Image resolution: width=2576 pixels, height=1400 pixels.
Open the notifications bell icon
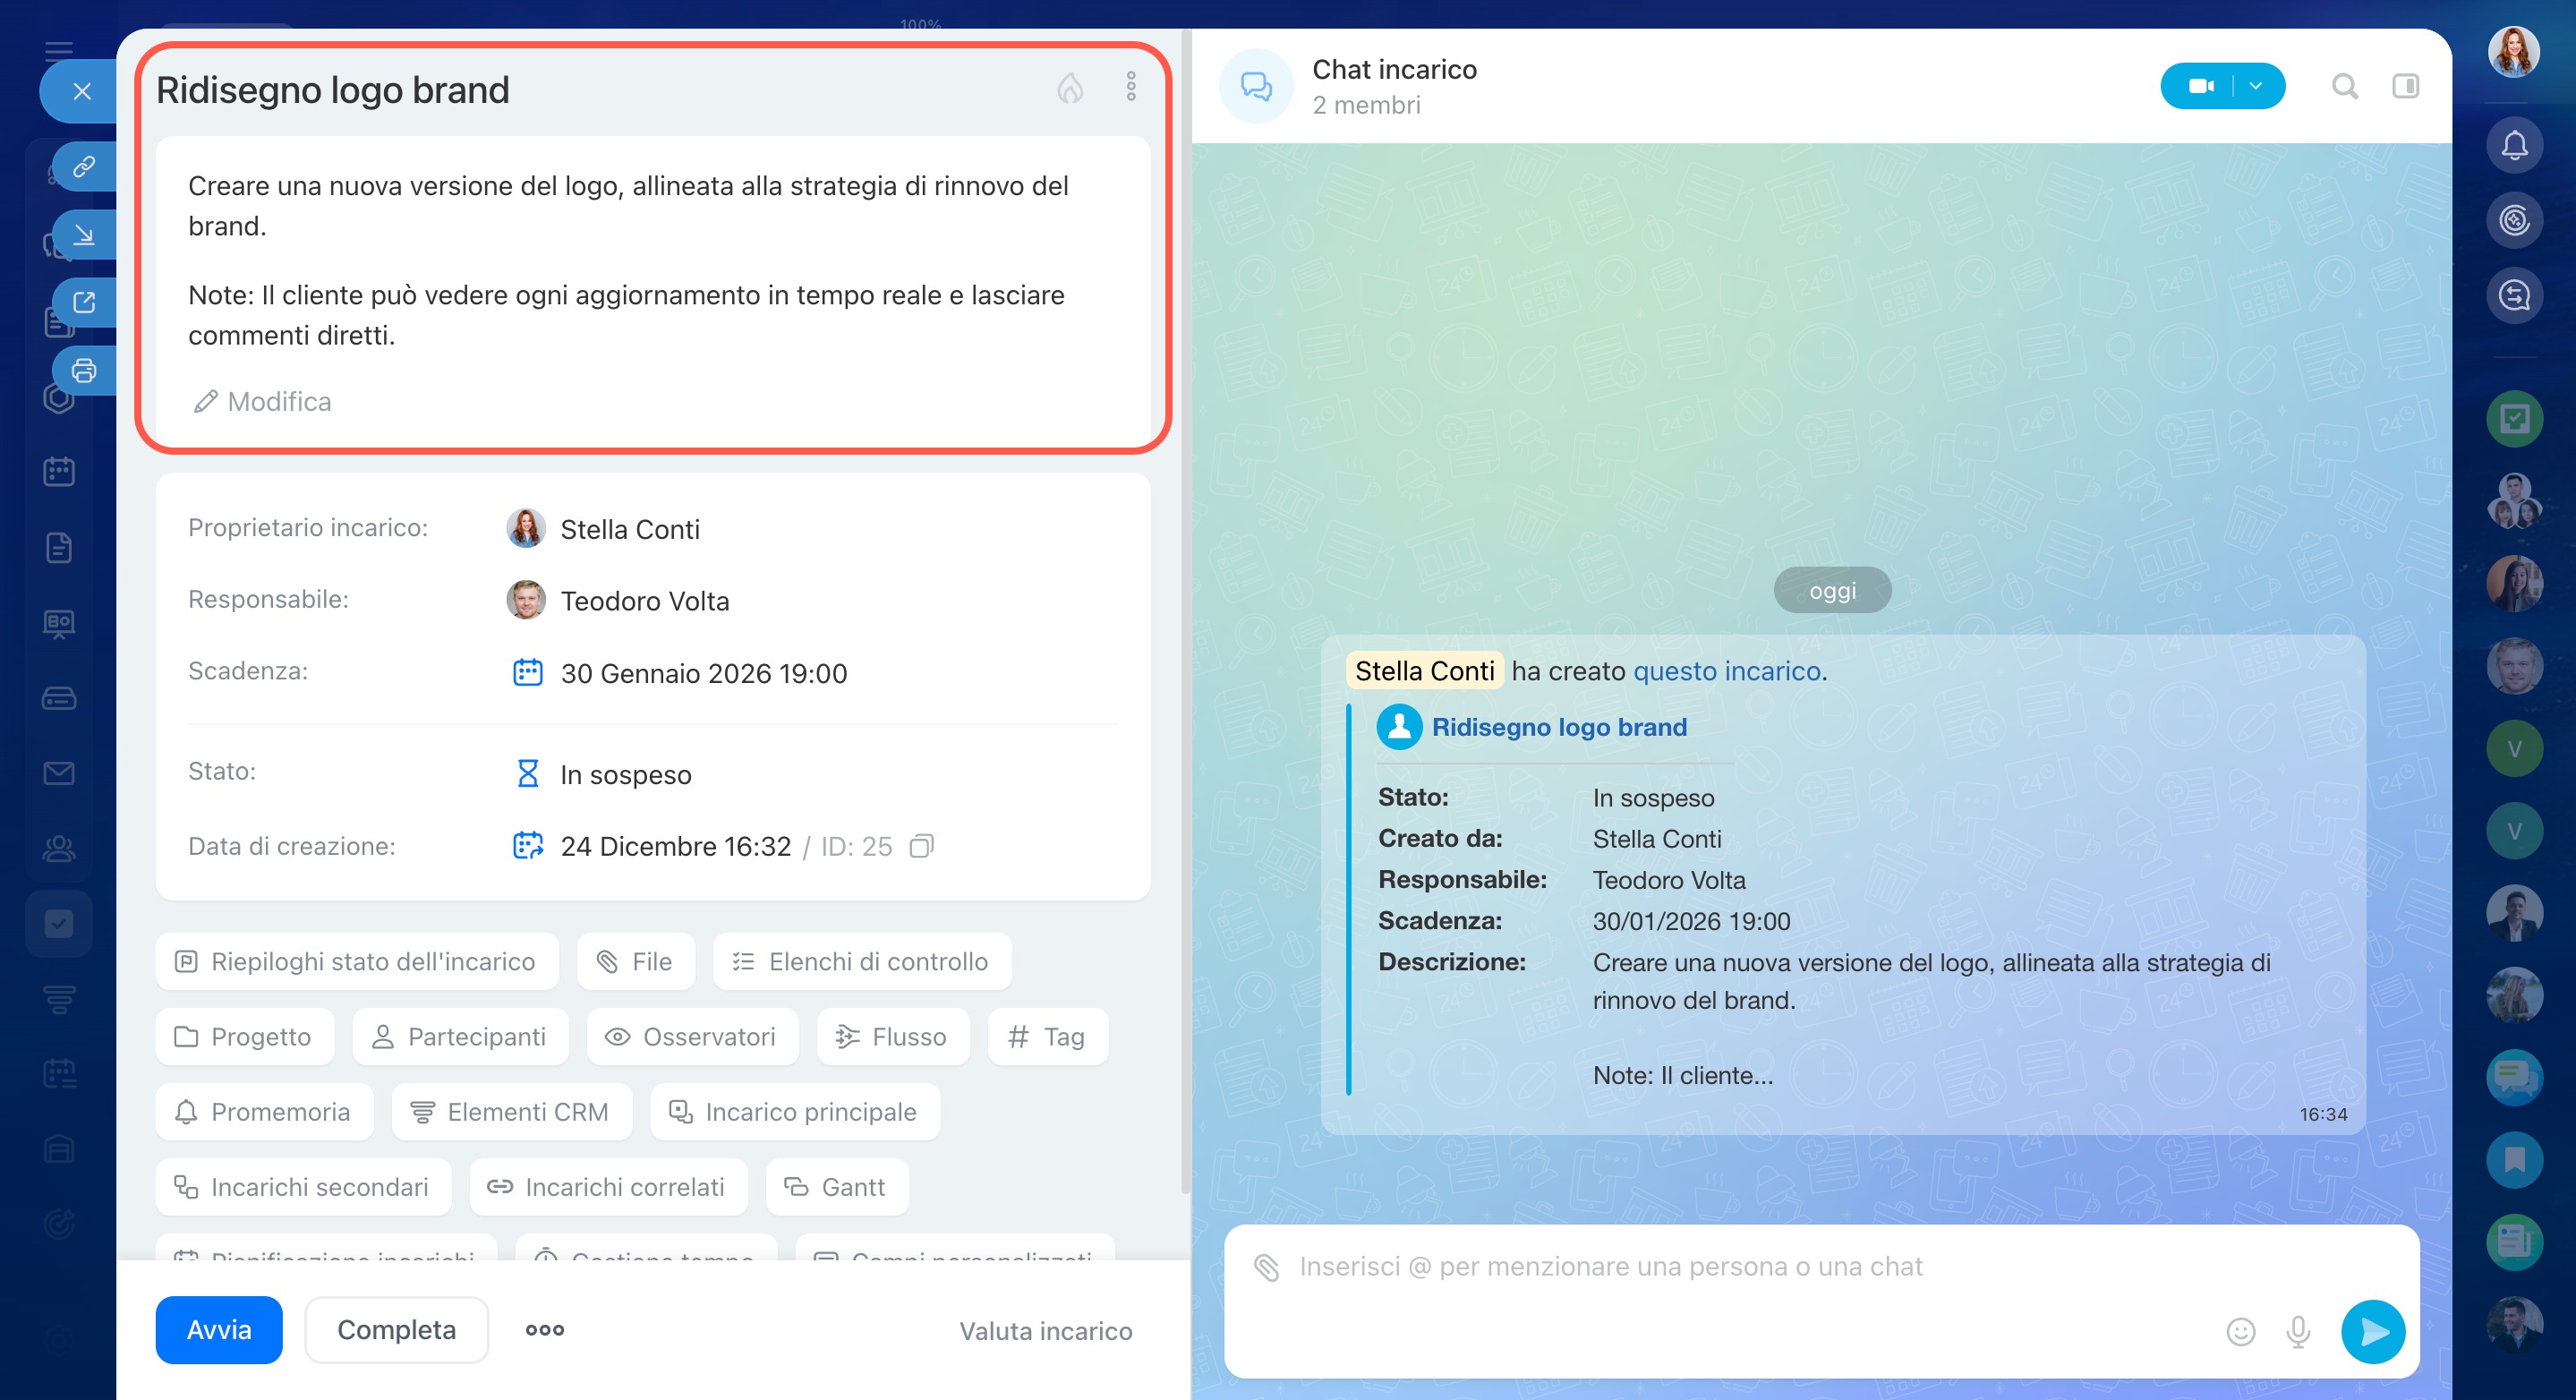[x=2514, y=146]
